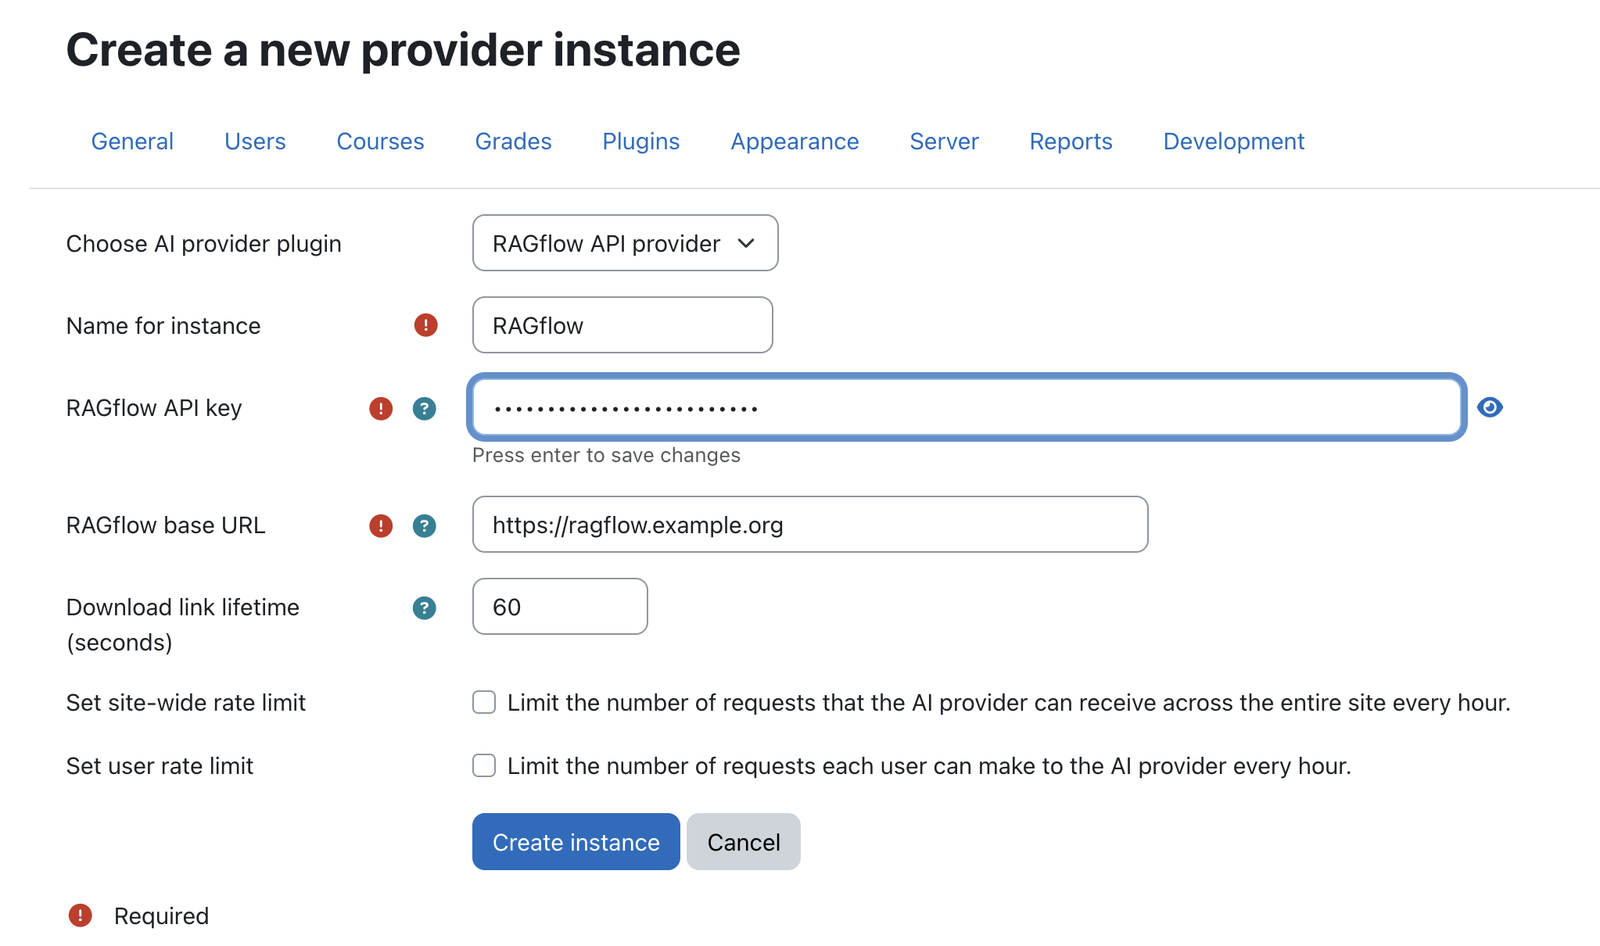Click required icon beside Name for instance
Image resolution: width=1600 pixels, height=946 pixels.
(426, 325)
